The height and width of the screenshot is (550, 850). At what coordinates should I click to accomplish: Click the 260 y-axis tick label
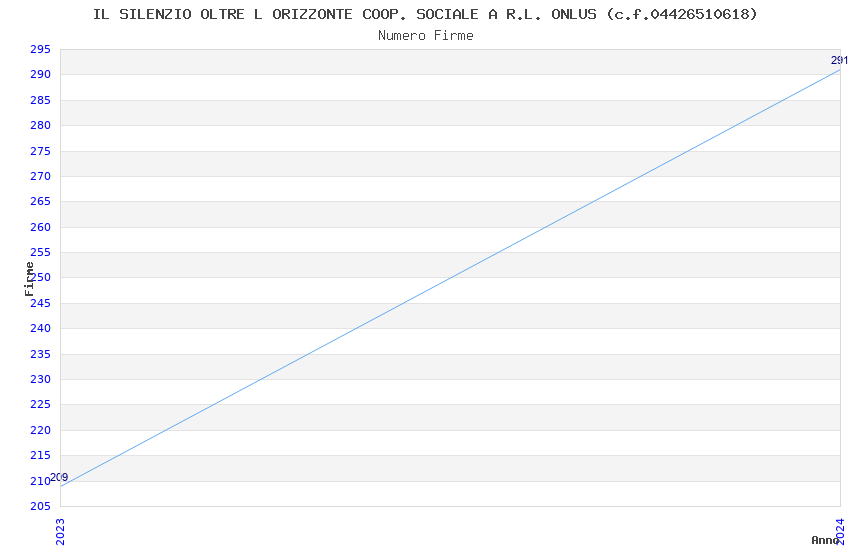coord(41,227)
